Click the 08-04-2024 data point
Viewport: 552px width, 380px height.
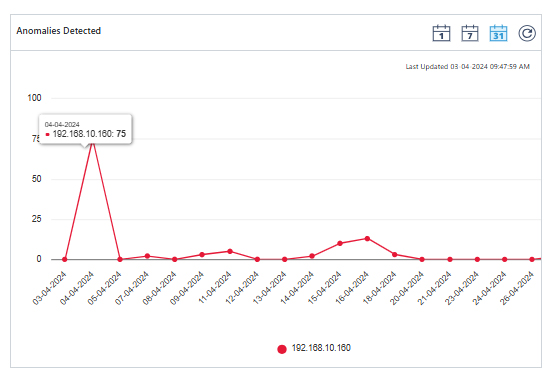tap(175, 260)
